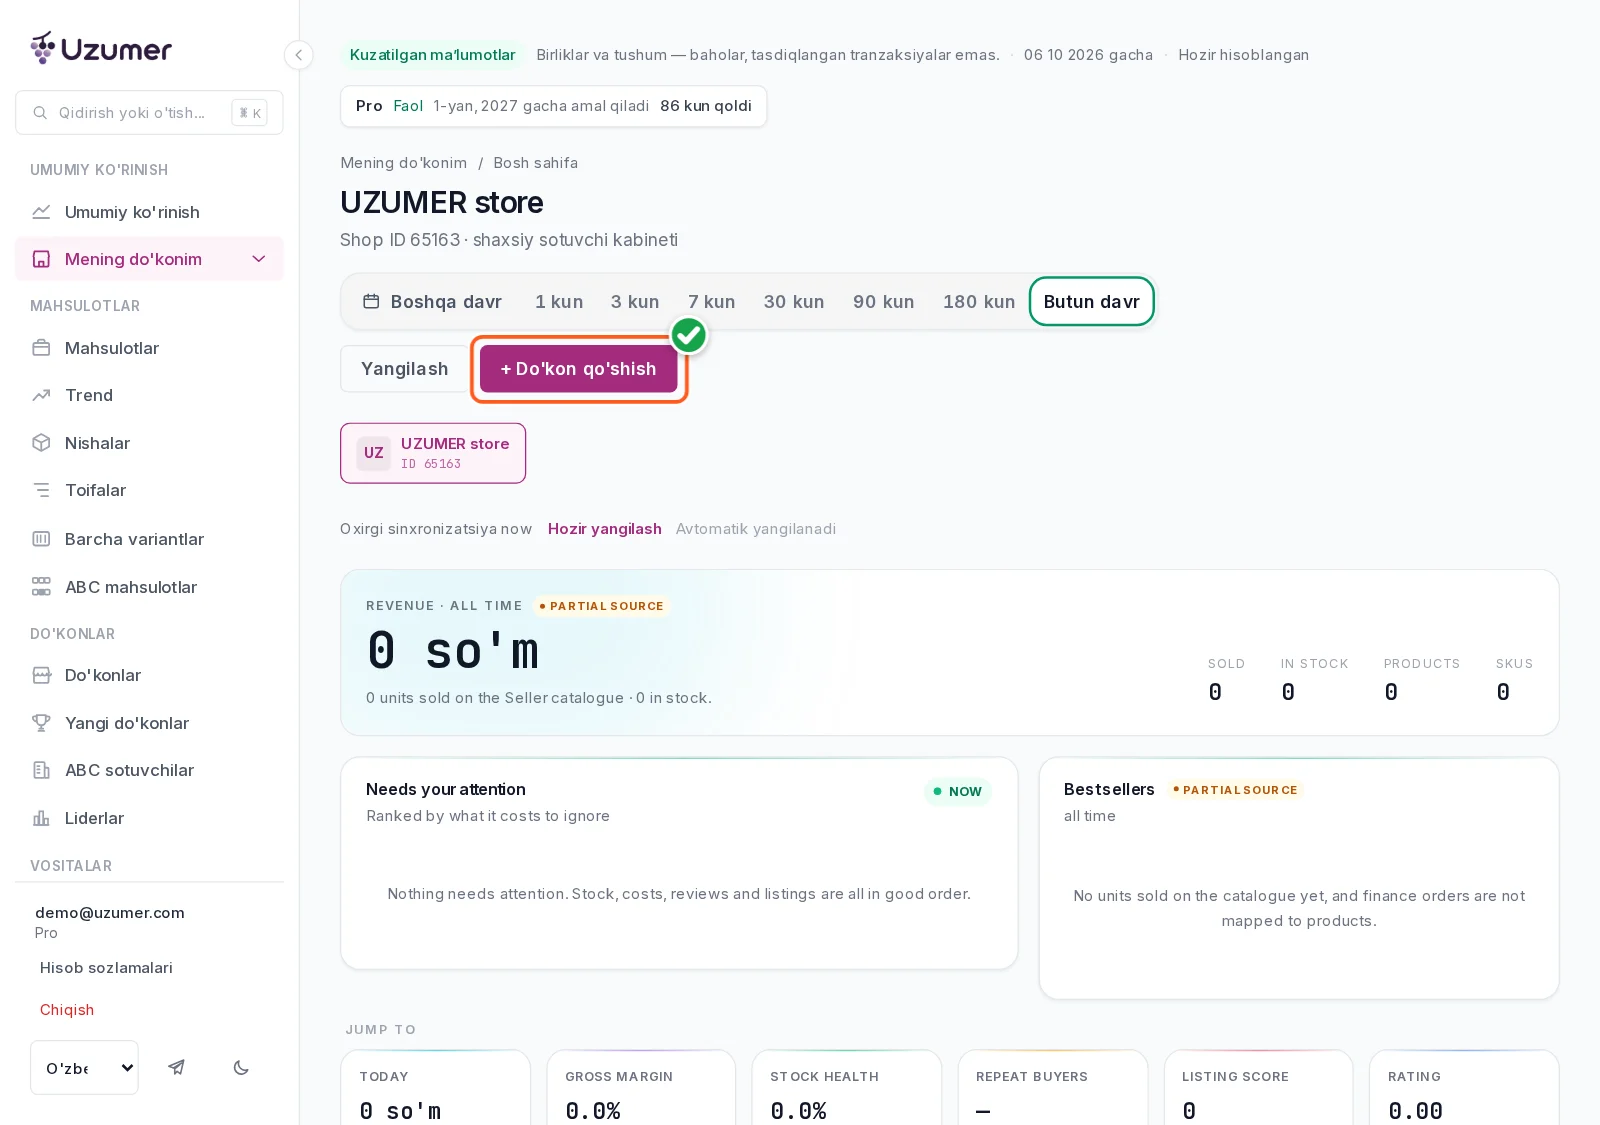The height and width of the screenshot is (1125, 1600).
Task: Click the ABC sotuvchilar building icon
Action: tap(41, 770)
